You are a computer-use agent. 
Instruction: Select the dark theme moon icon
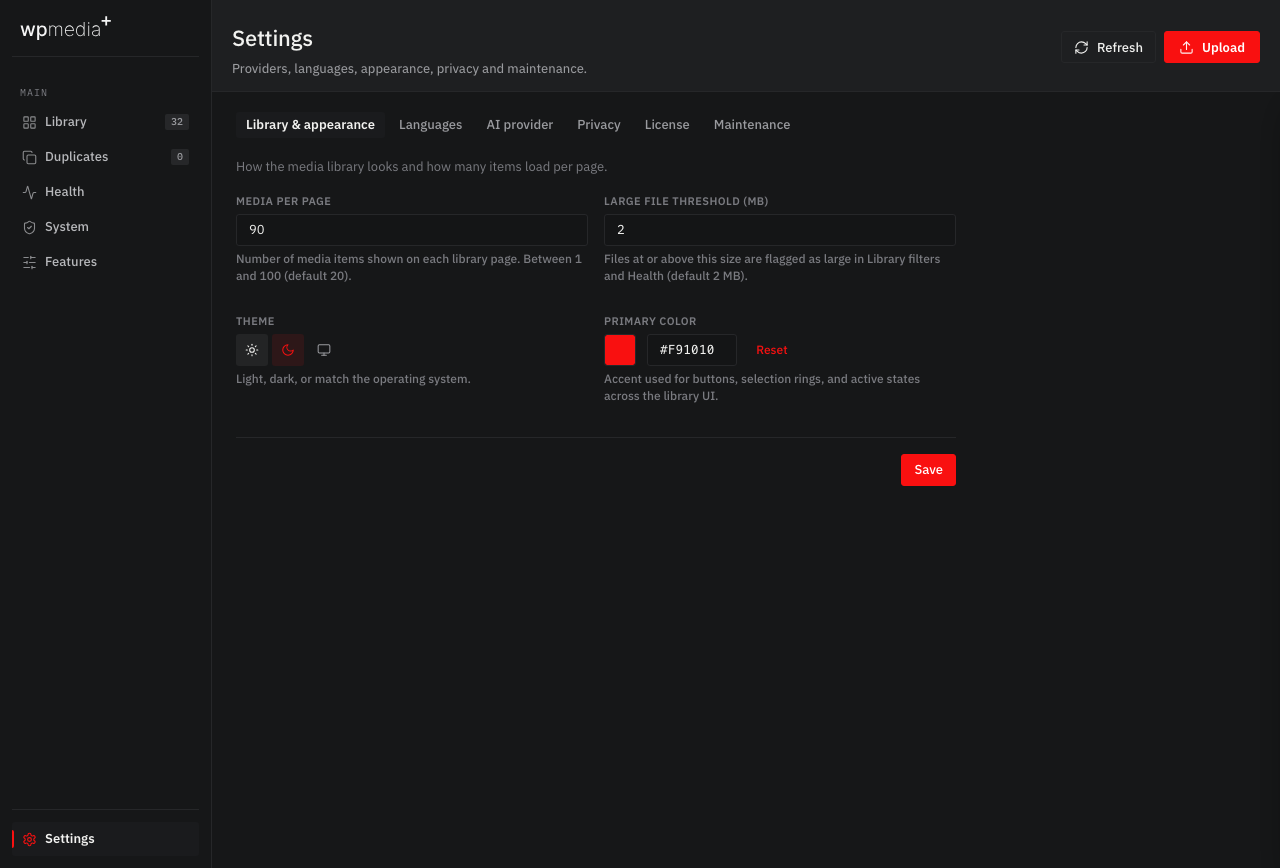[x=288, y=350]
